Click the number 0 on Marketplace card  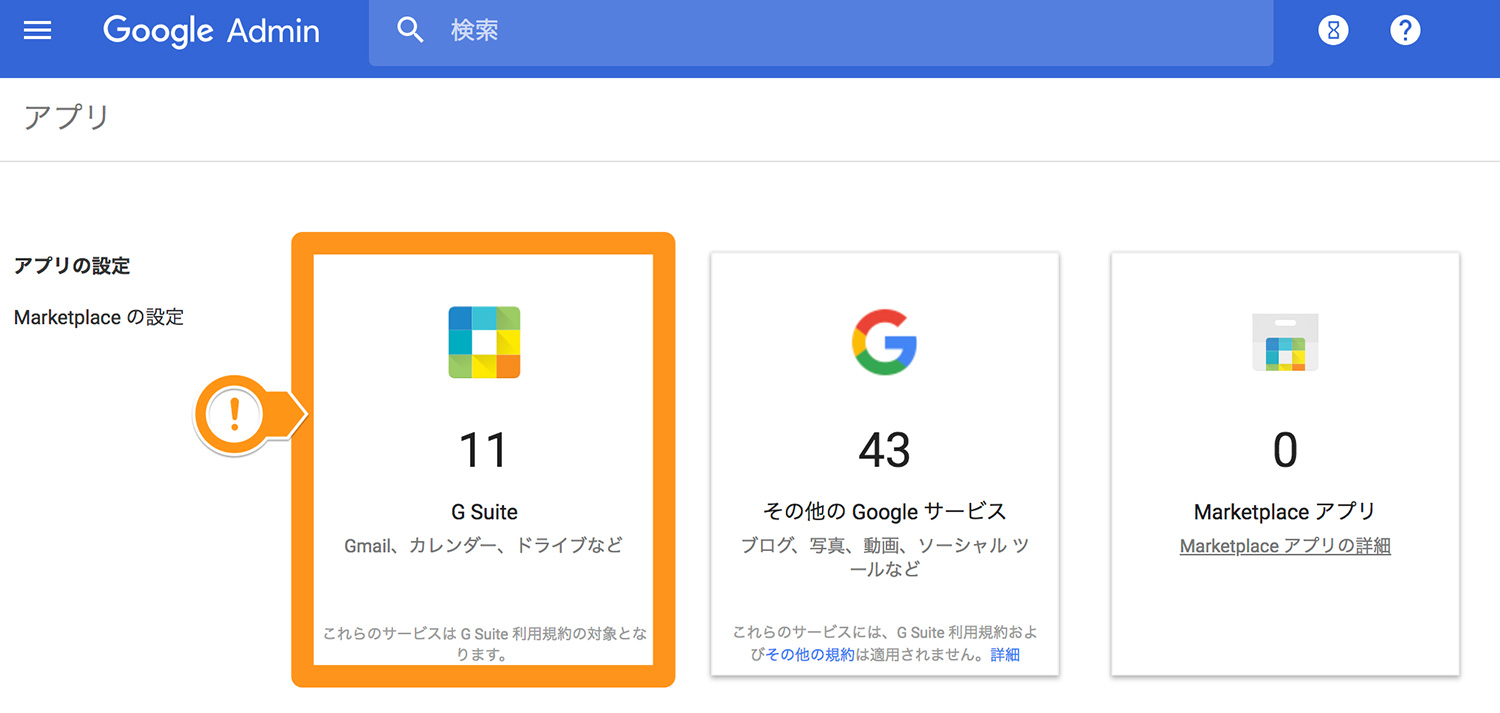[x=1285, y=450]
